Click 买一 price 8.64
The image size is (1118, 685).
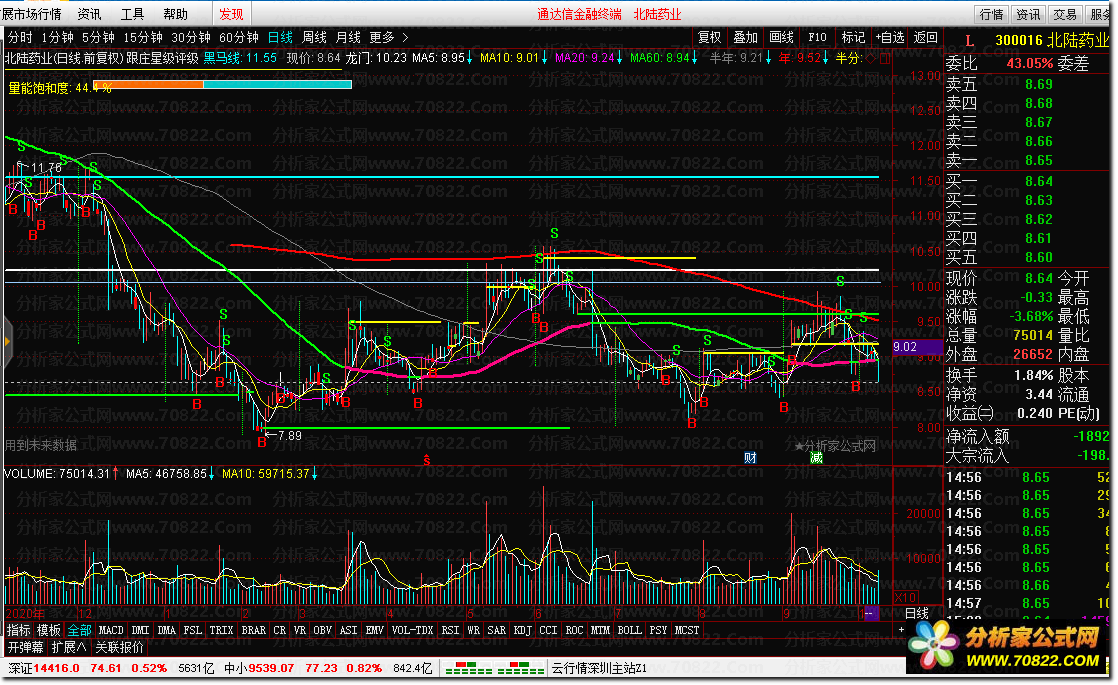[x=1038, y=181]
